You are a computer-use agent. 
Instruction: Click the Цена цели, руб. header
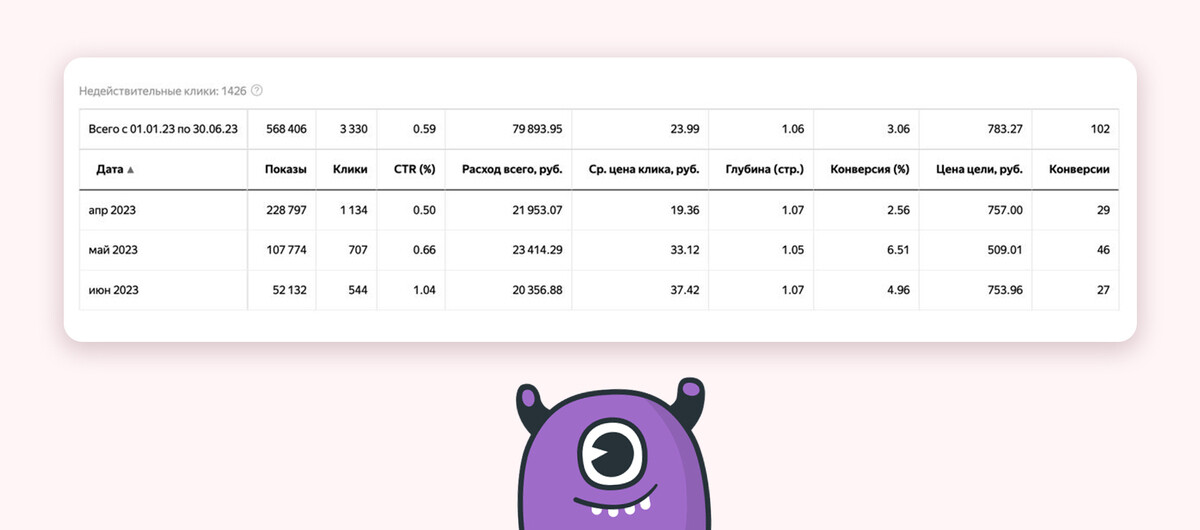coord(979,169)
